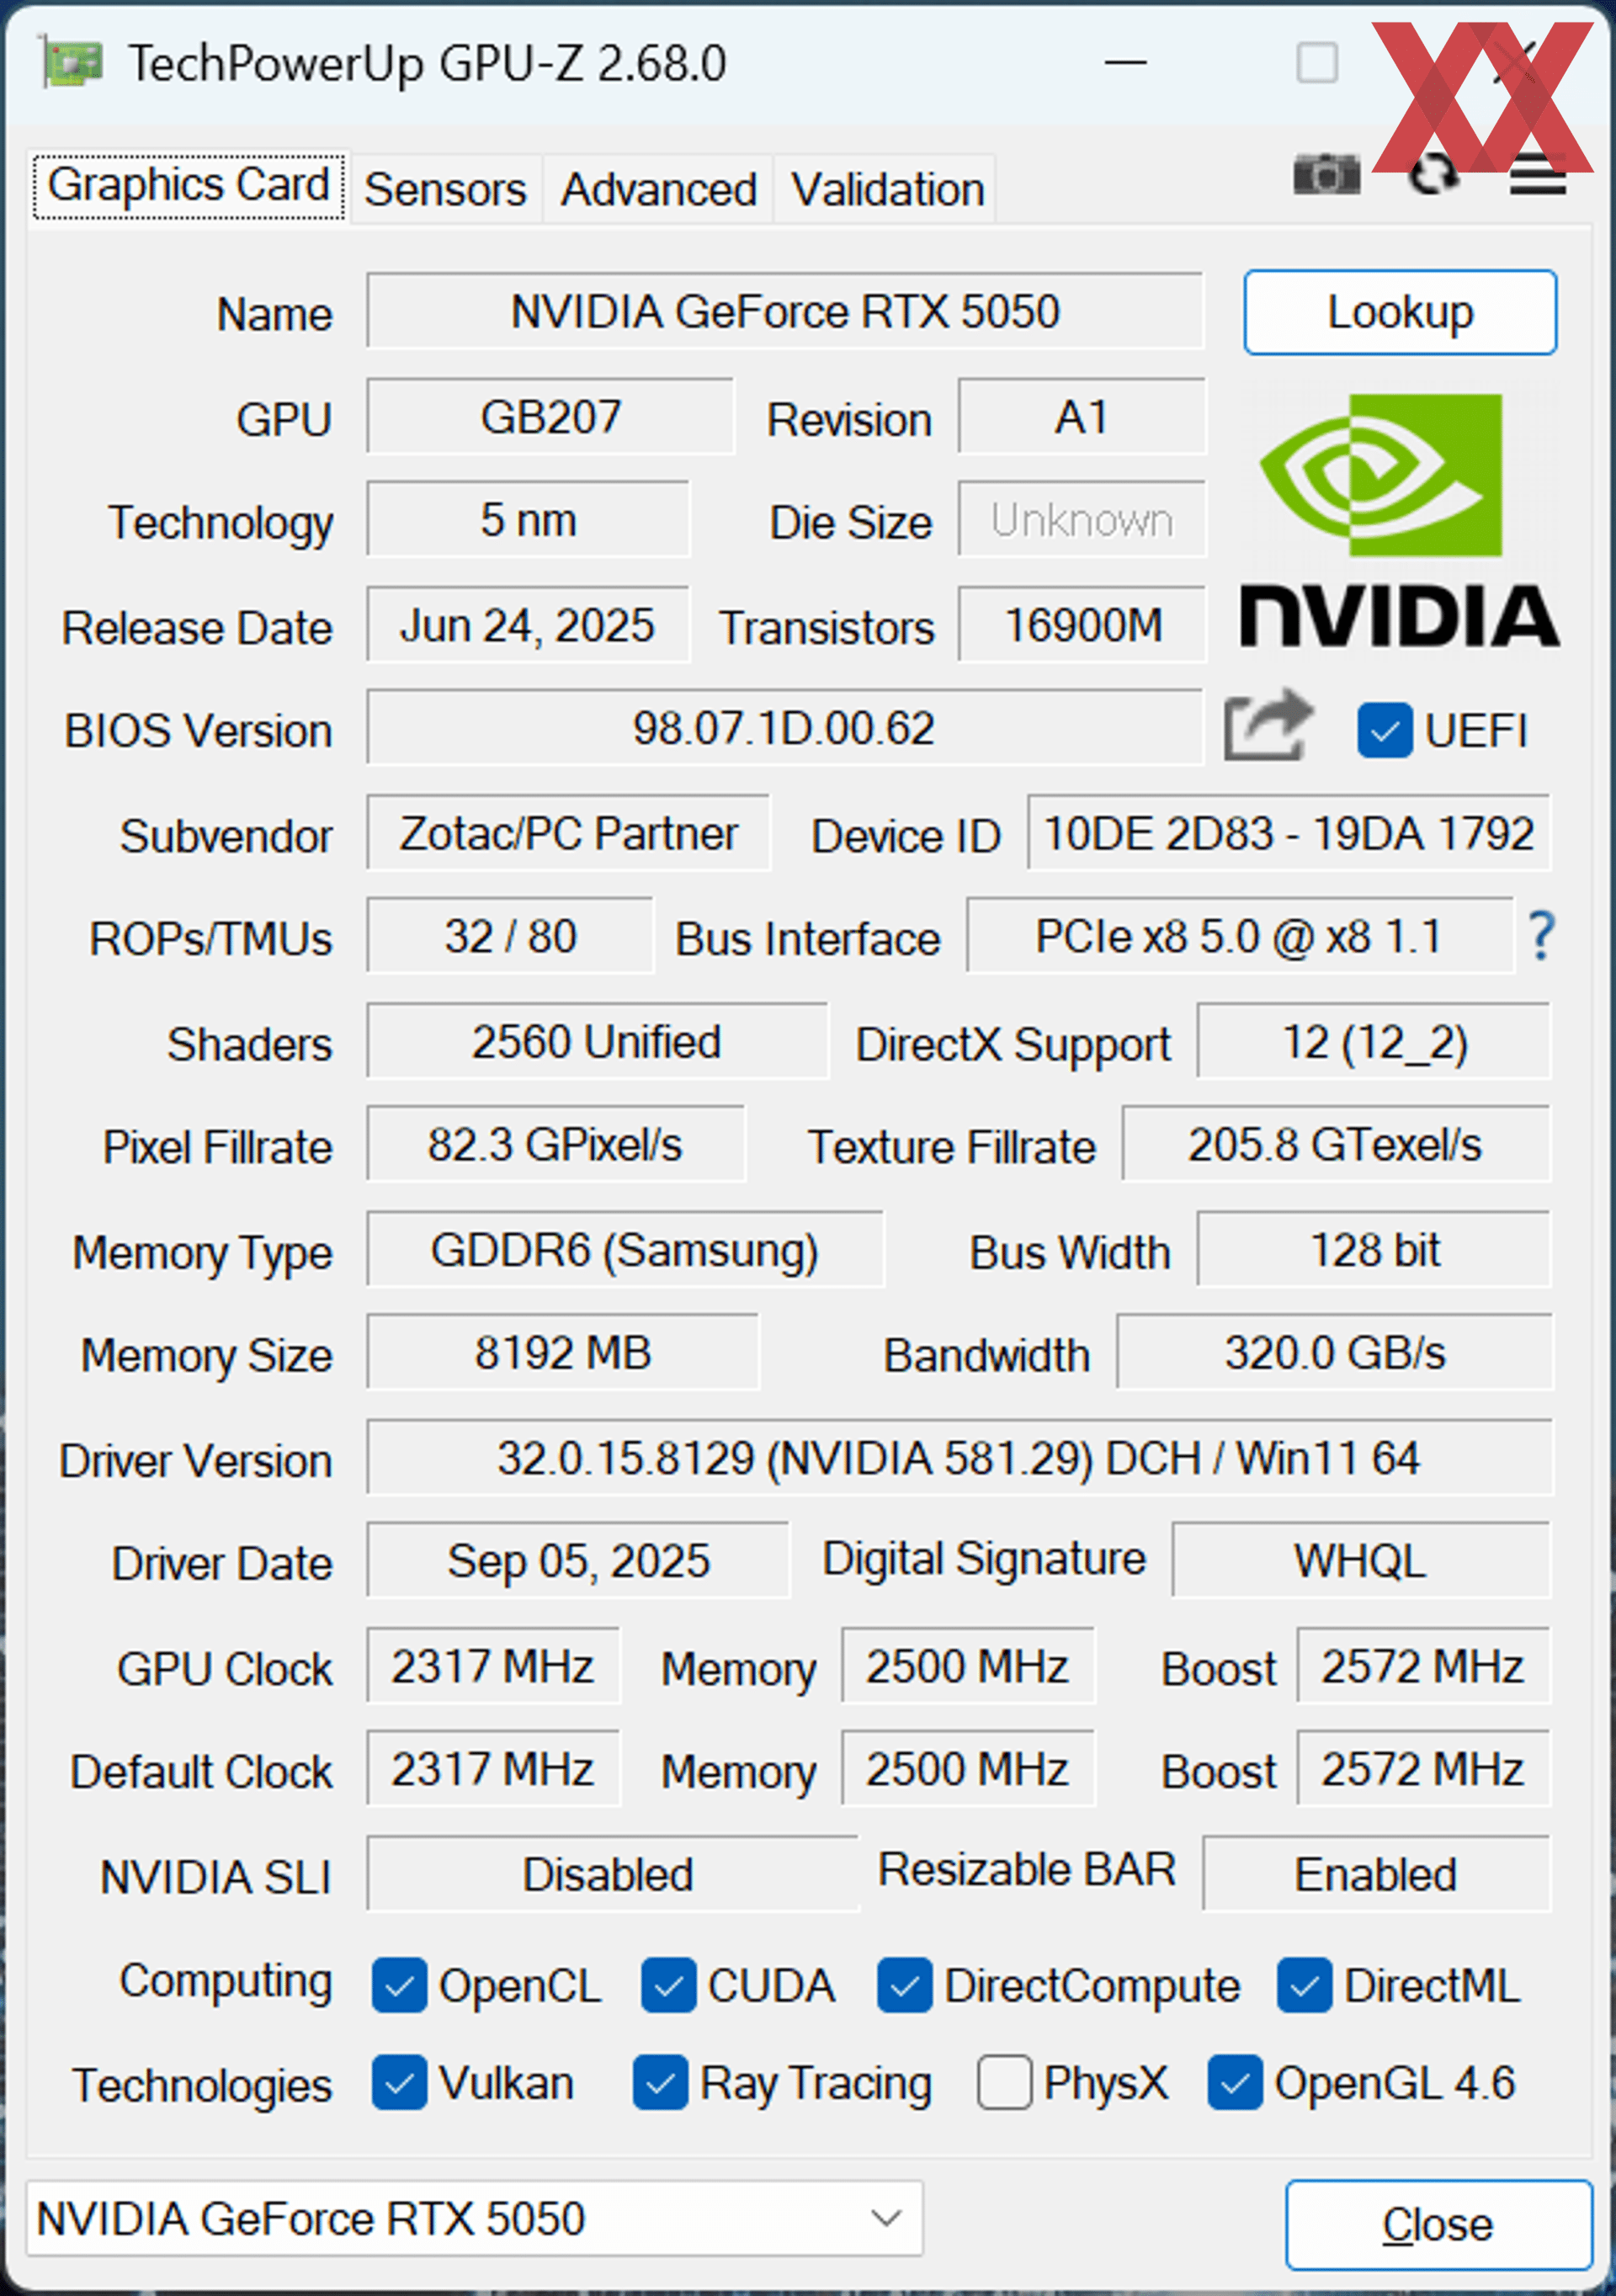Toggle the Ray Tracing checkbox
The width and height of the screenshot is (1616, 2296).
[660, 2083]
